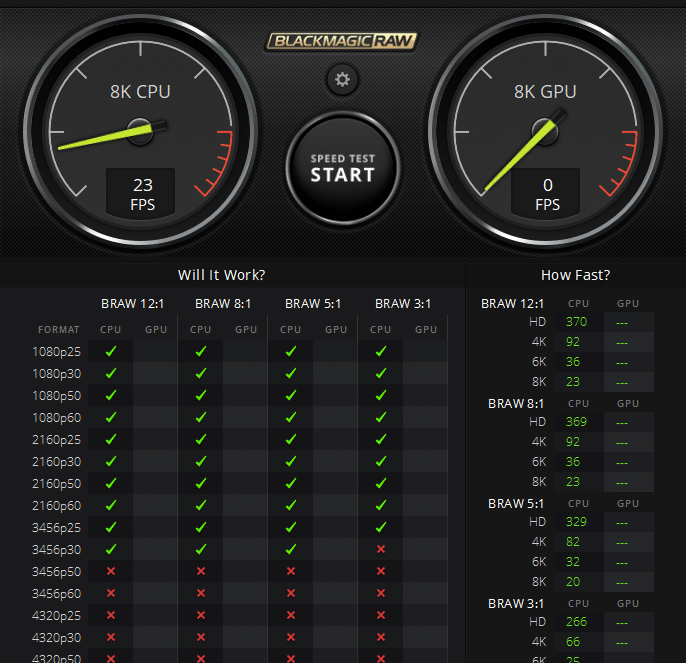Click the Blackmagic RAW logo
Image resolution: width=686 pixels, height=663 pixels.
point(342,42)
